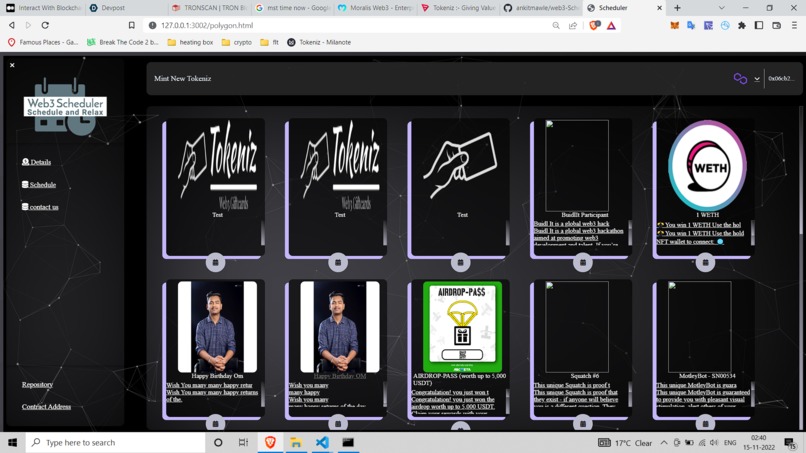Schedule the Happy Birthday OM second card
Viewport: 806px width, 453px height.
coord(338,423)
